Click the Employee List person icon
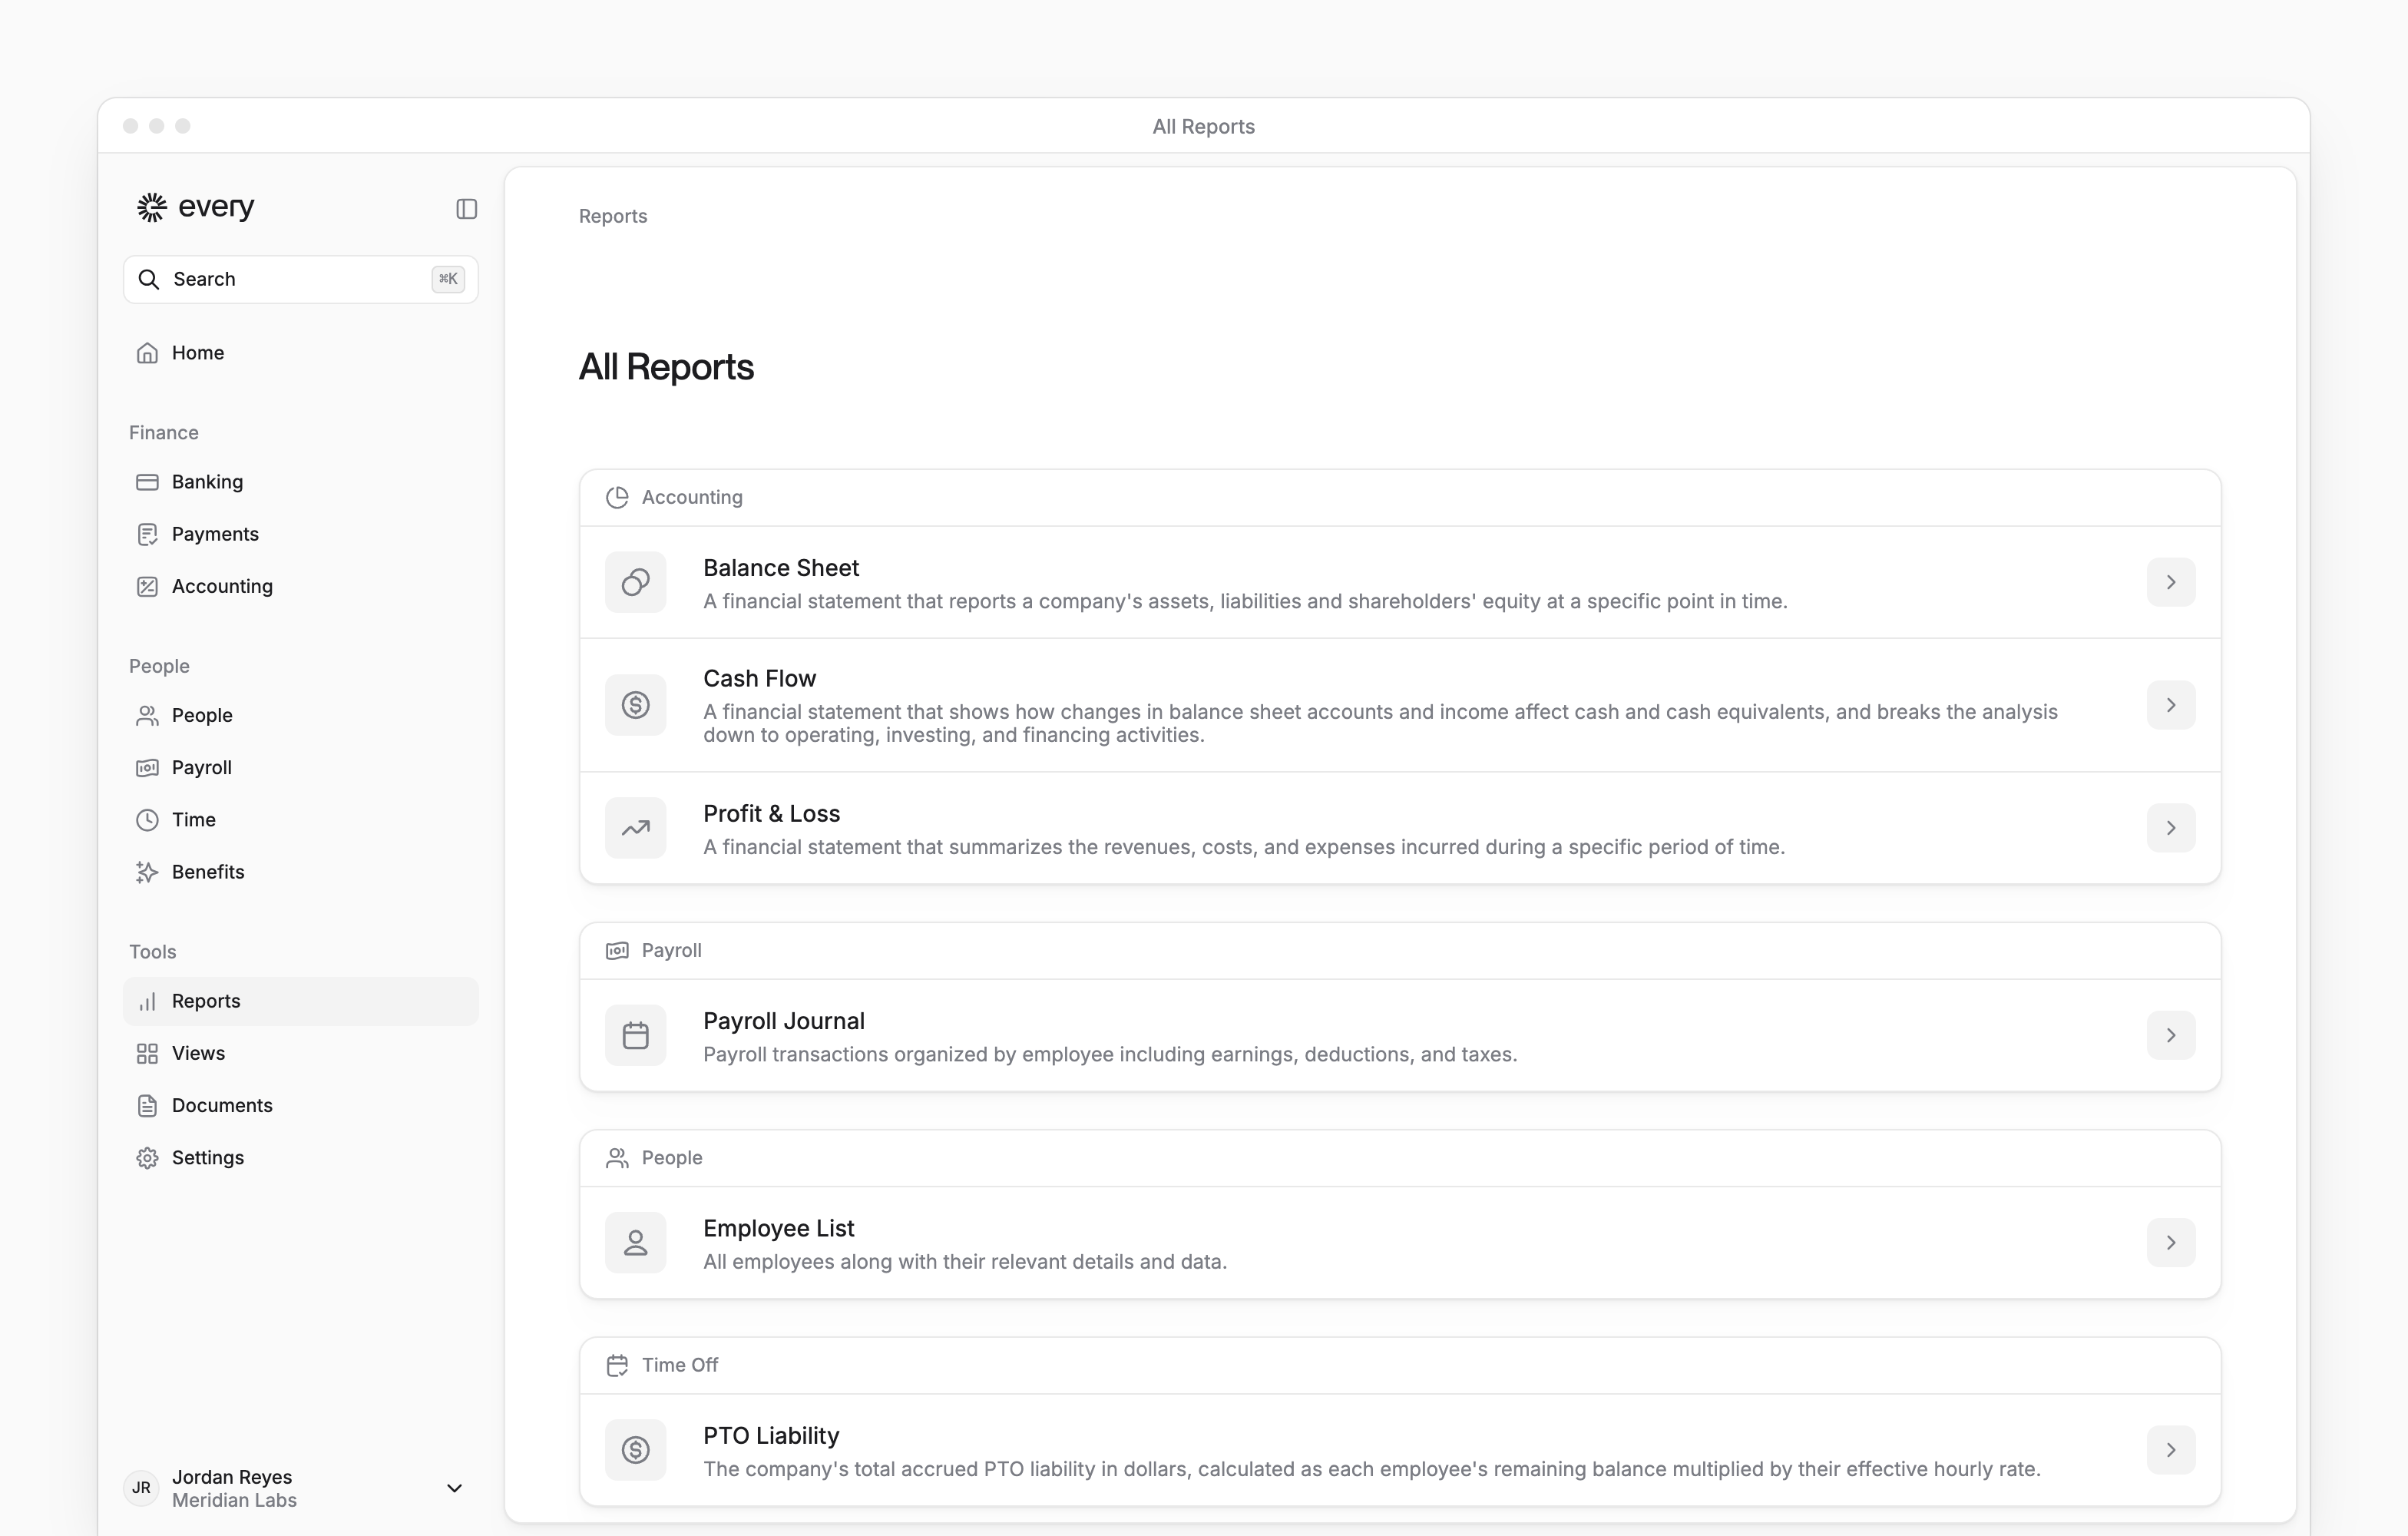Image resolution: width=2408 pixels, height=1536 pixels. (x=635, y=1242)
